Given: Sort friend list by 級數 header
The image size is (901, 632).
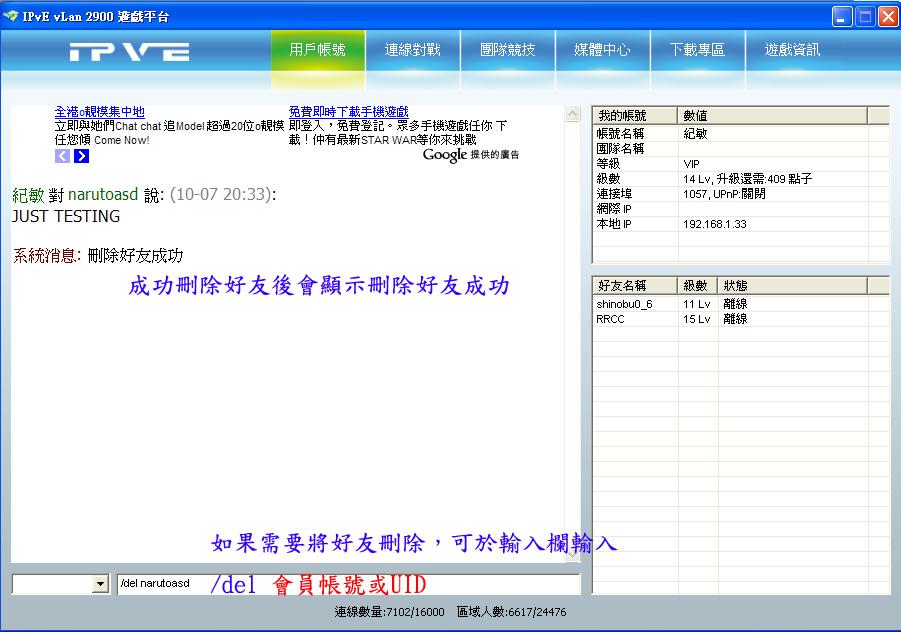Looking at the screenshot, I should pos(698,286).
